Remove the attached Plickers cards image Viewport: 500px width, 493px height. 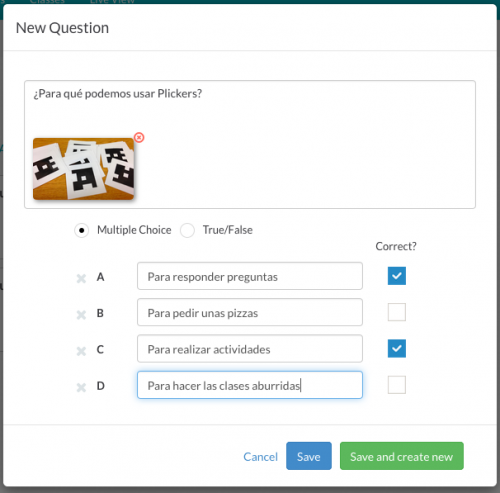(139, 137)
